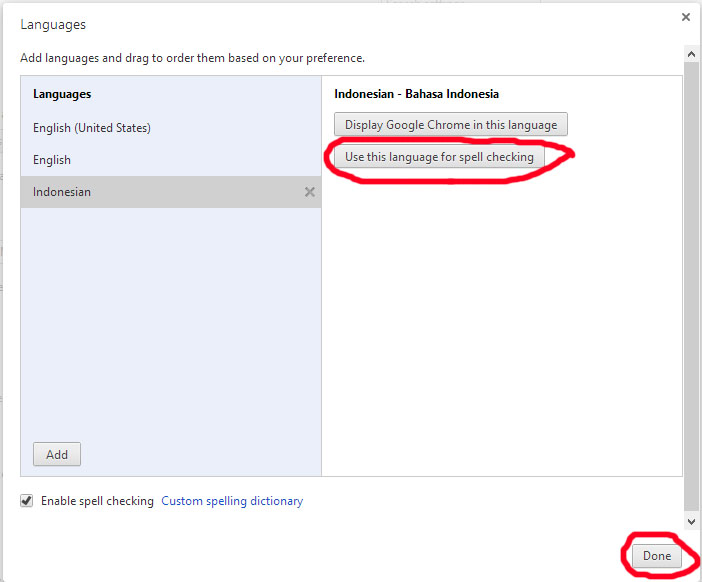Select the Indonesian language row
Screen dimensions: 702x582
click(171, 192)
